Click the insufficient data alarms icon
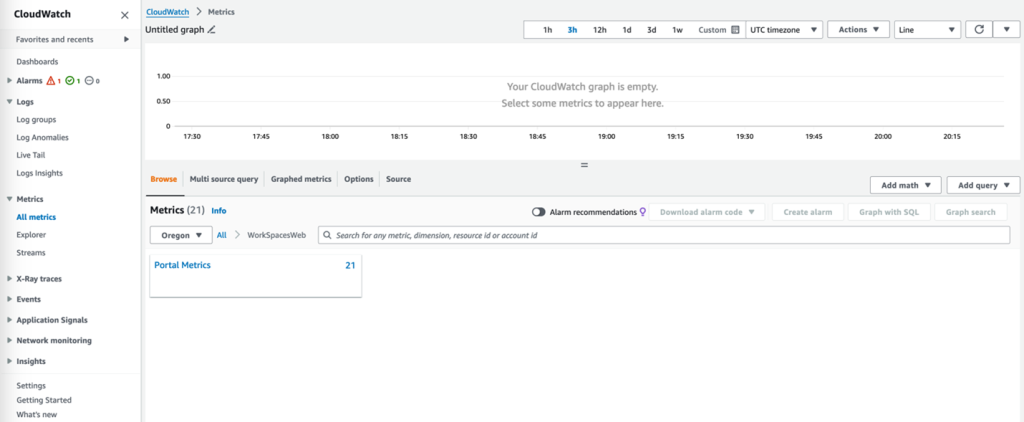The image size is (1024, 422). [x=89, y=81]
